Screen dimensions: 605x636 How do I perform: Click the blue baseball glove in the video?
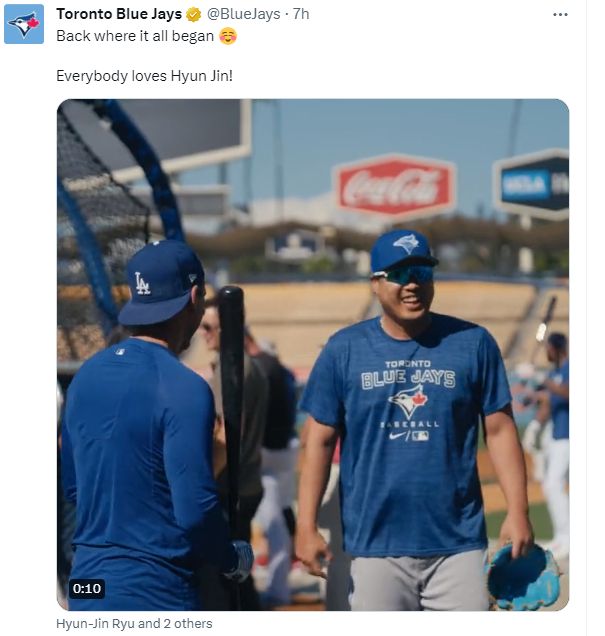[x=520, y=575]
